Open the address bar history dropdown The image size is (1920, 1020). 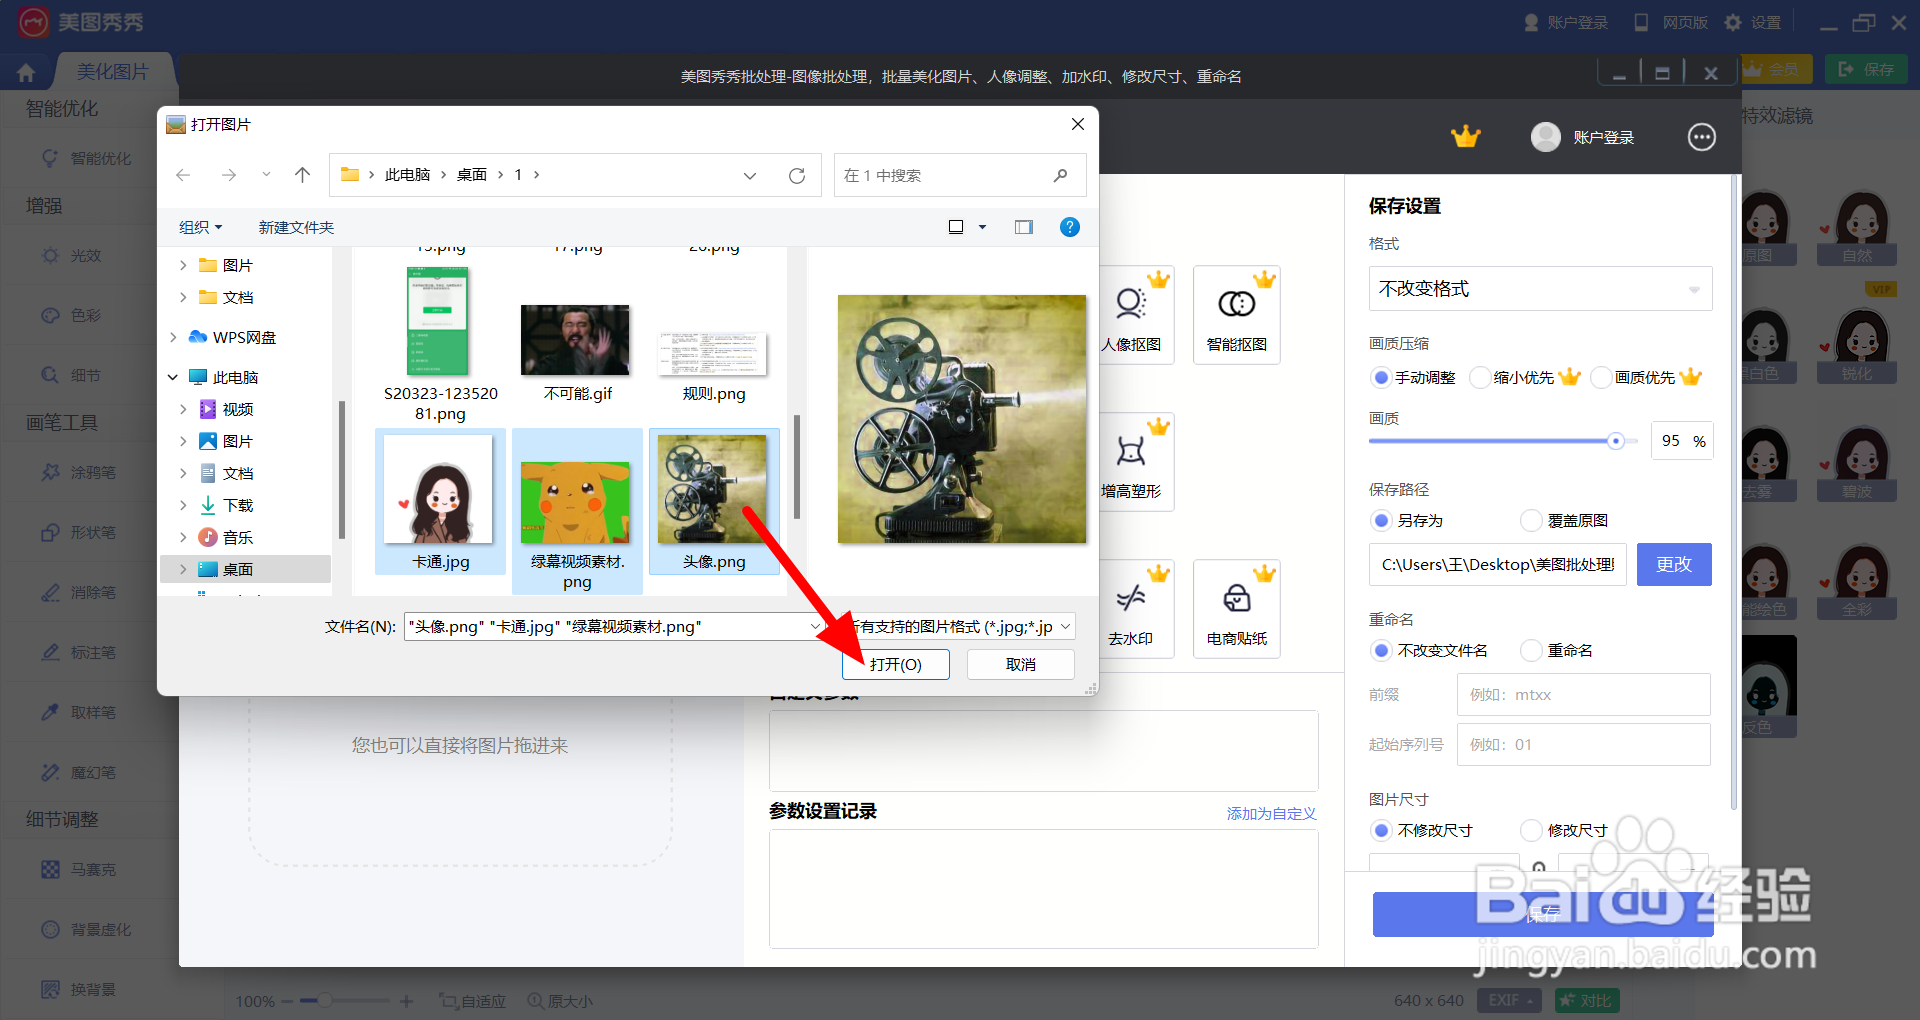click(x=750, y=176)
